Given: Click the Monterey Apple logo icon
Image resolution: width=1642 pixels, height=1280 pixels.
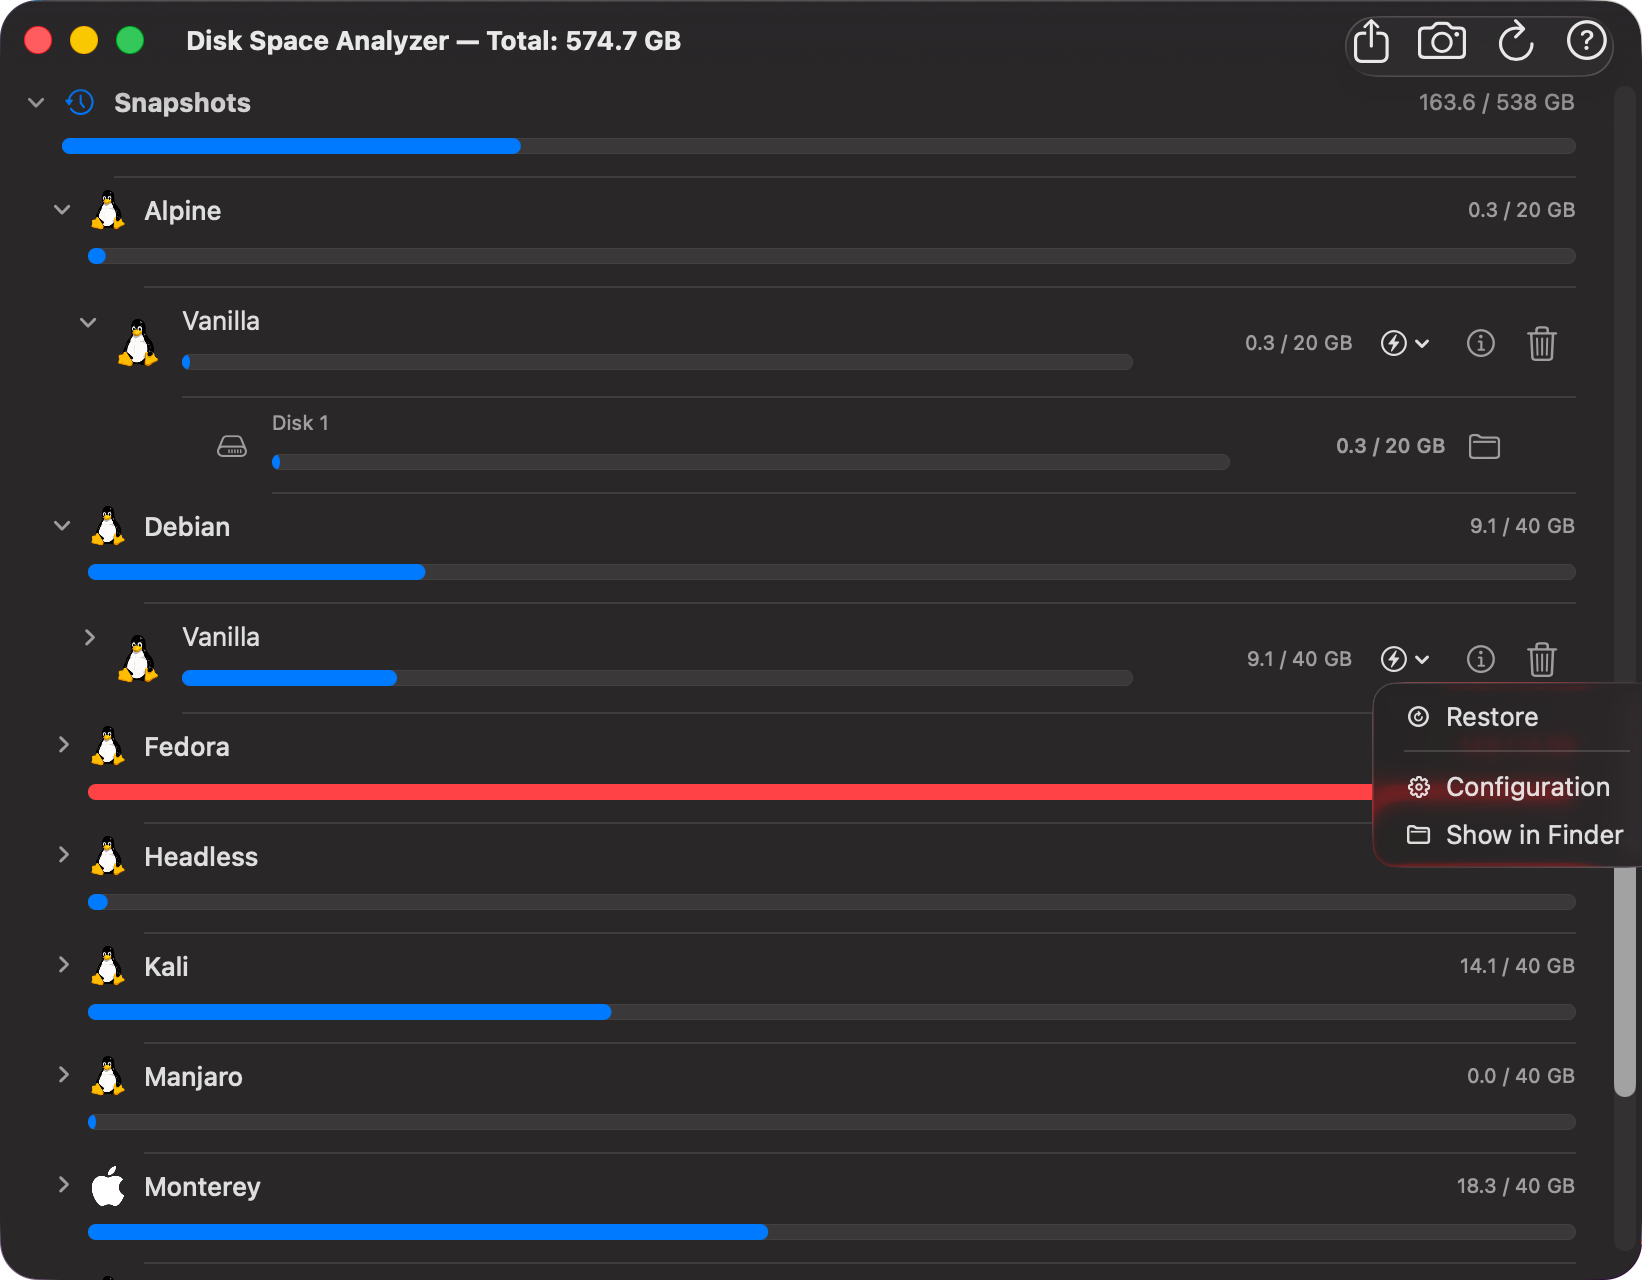Looking at the screenshot, I should pyautogui.click(x=108, y=1186).
